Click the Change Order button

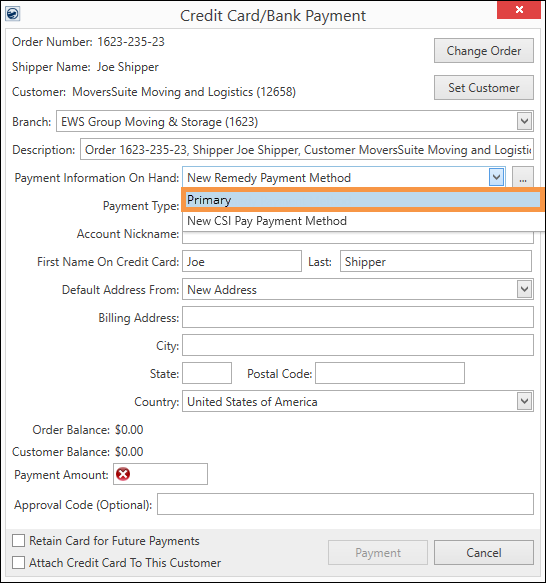484,51
